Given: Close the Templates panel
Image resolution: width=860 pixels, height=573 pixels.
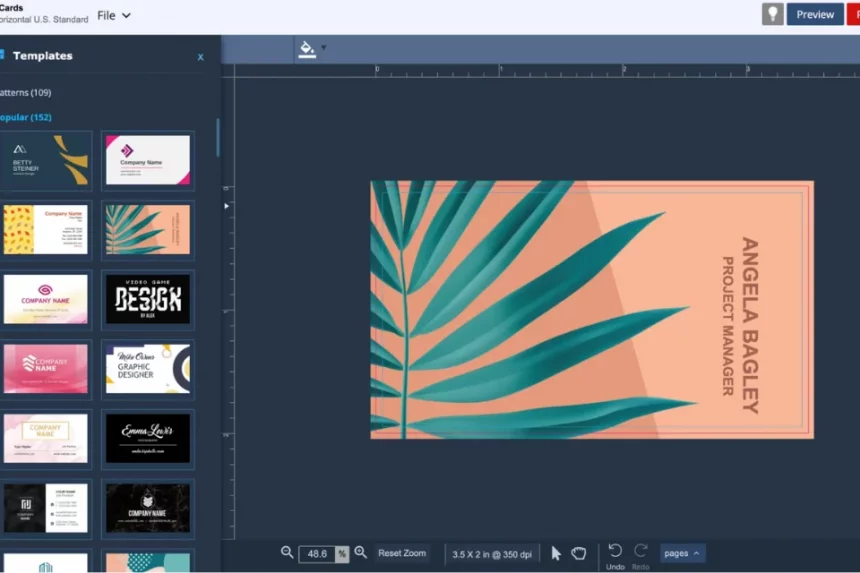Looking at the screenshot, I should click(200, 57).
